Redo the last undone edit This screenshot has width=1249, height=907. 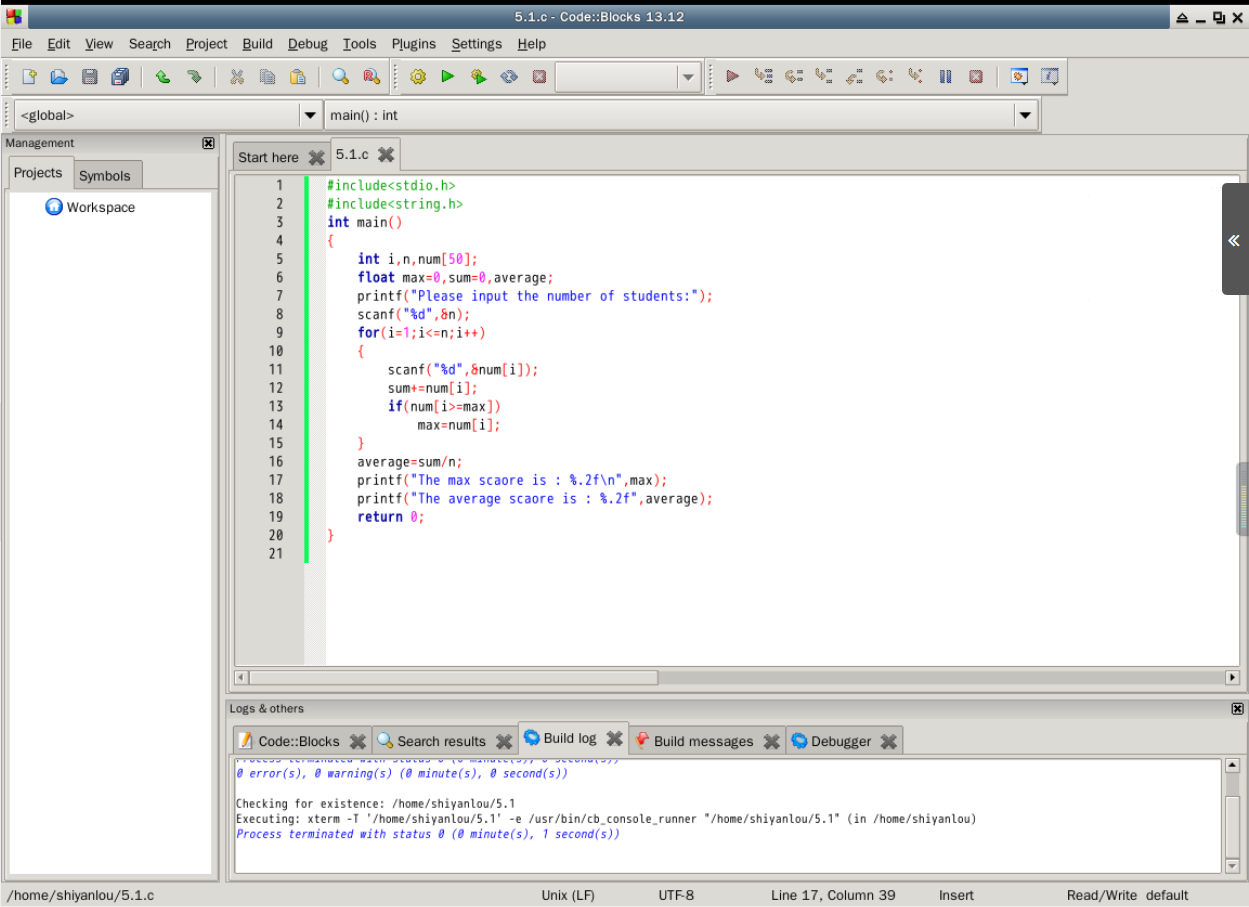[x=194, y=76]
